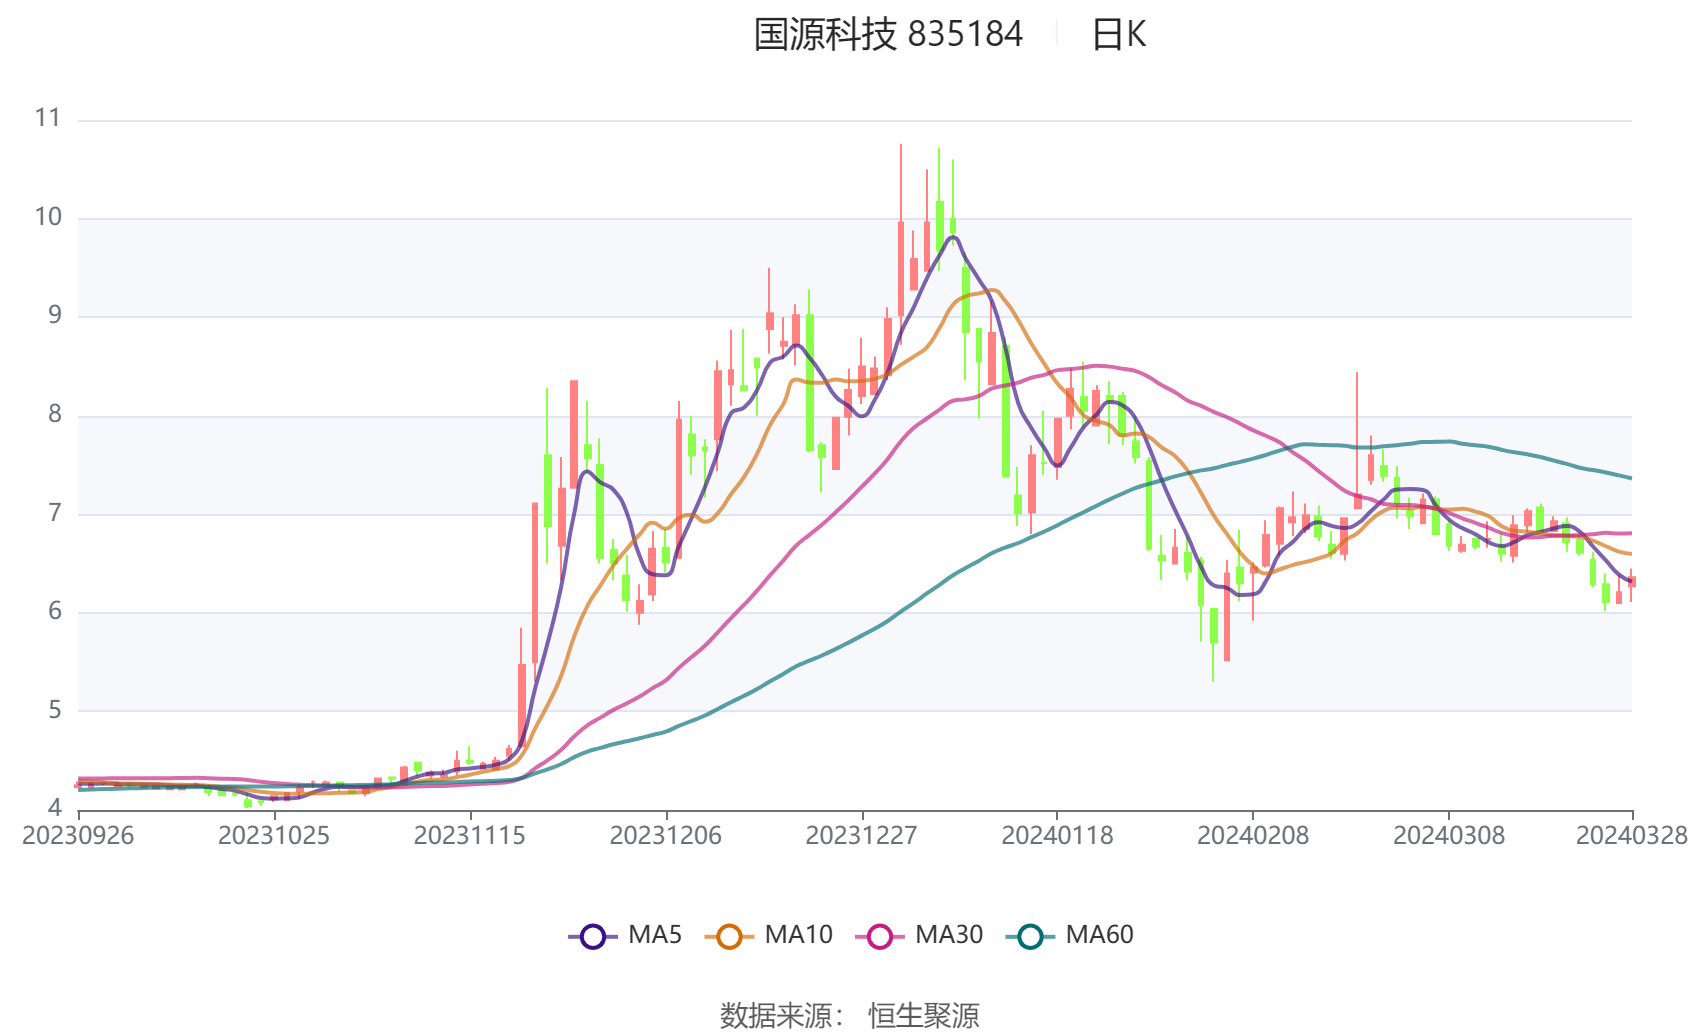The image size is (1700, 1034).
Task: Click the 20240208 date tick label
Action: tap(1253, 836)
